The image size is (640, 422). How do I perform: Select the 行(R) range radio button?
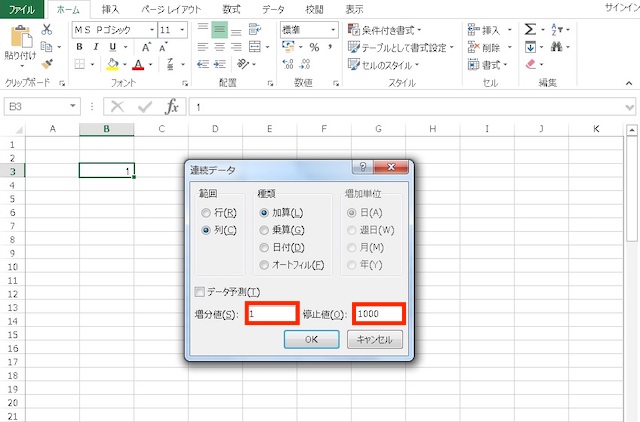point(207,212)
